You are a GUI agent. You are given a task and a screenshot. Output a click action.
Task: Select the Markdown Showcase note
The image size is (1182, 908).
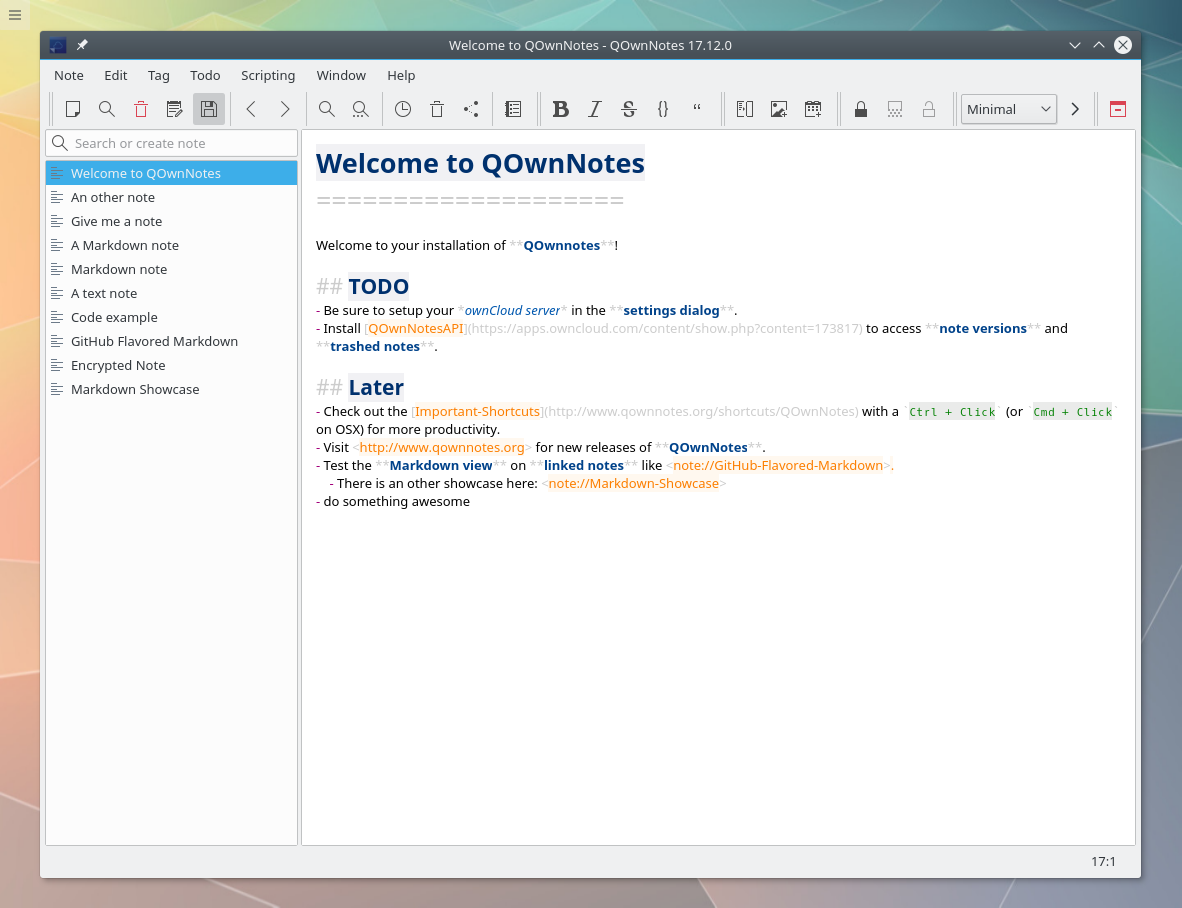(x=135, y=389)
